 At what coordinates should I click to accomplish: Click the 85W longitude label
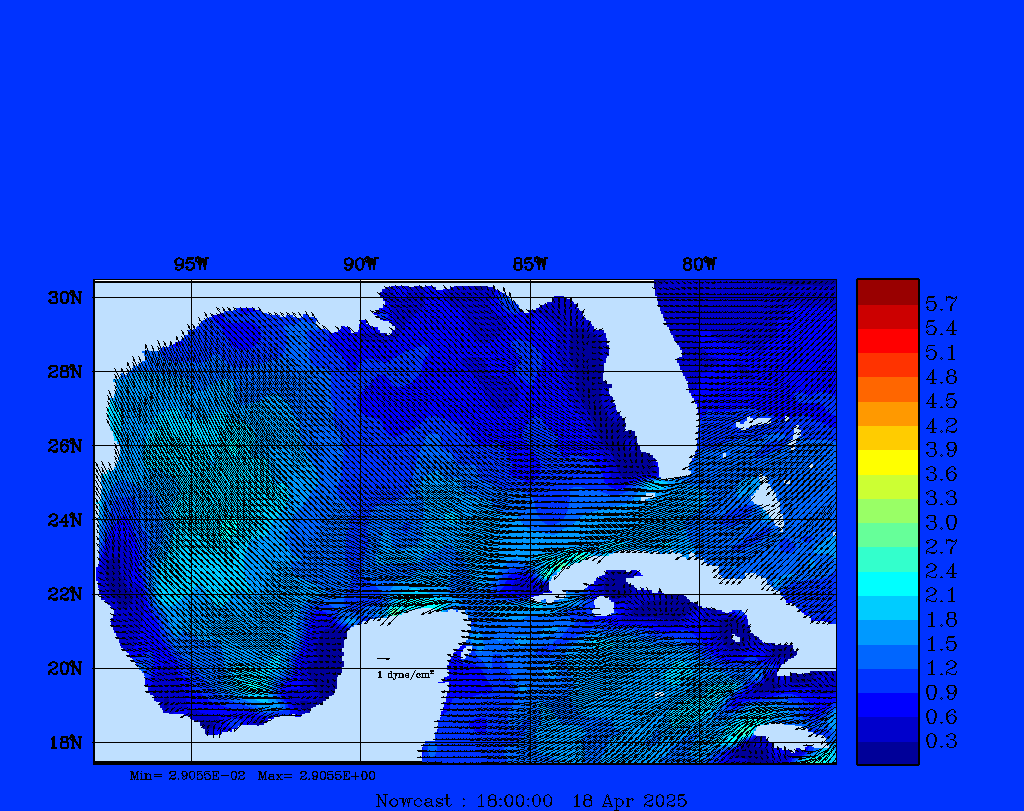pos(529,264)
